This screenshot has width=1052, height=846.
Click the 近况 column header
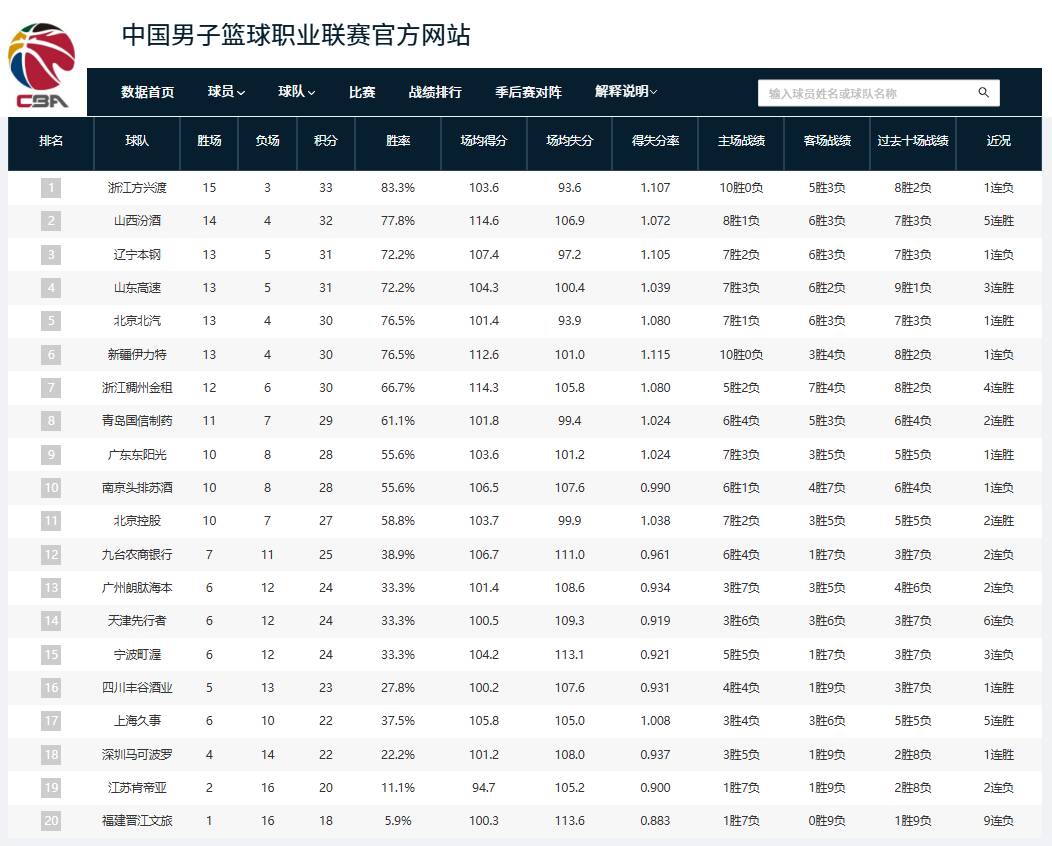coord(997,143)
